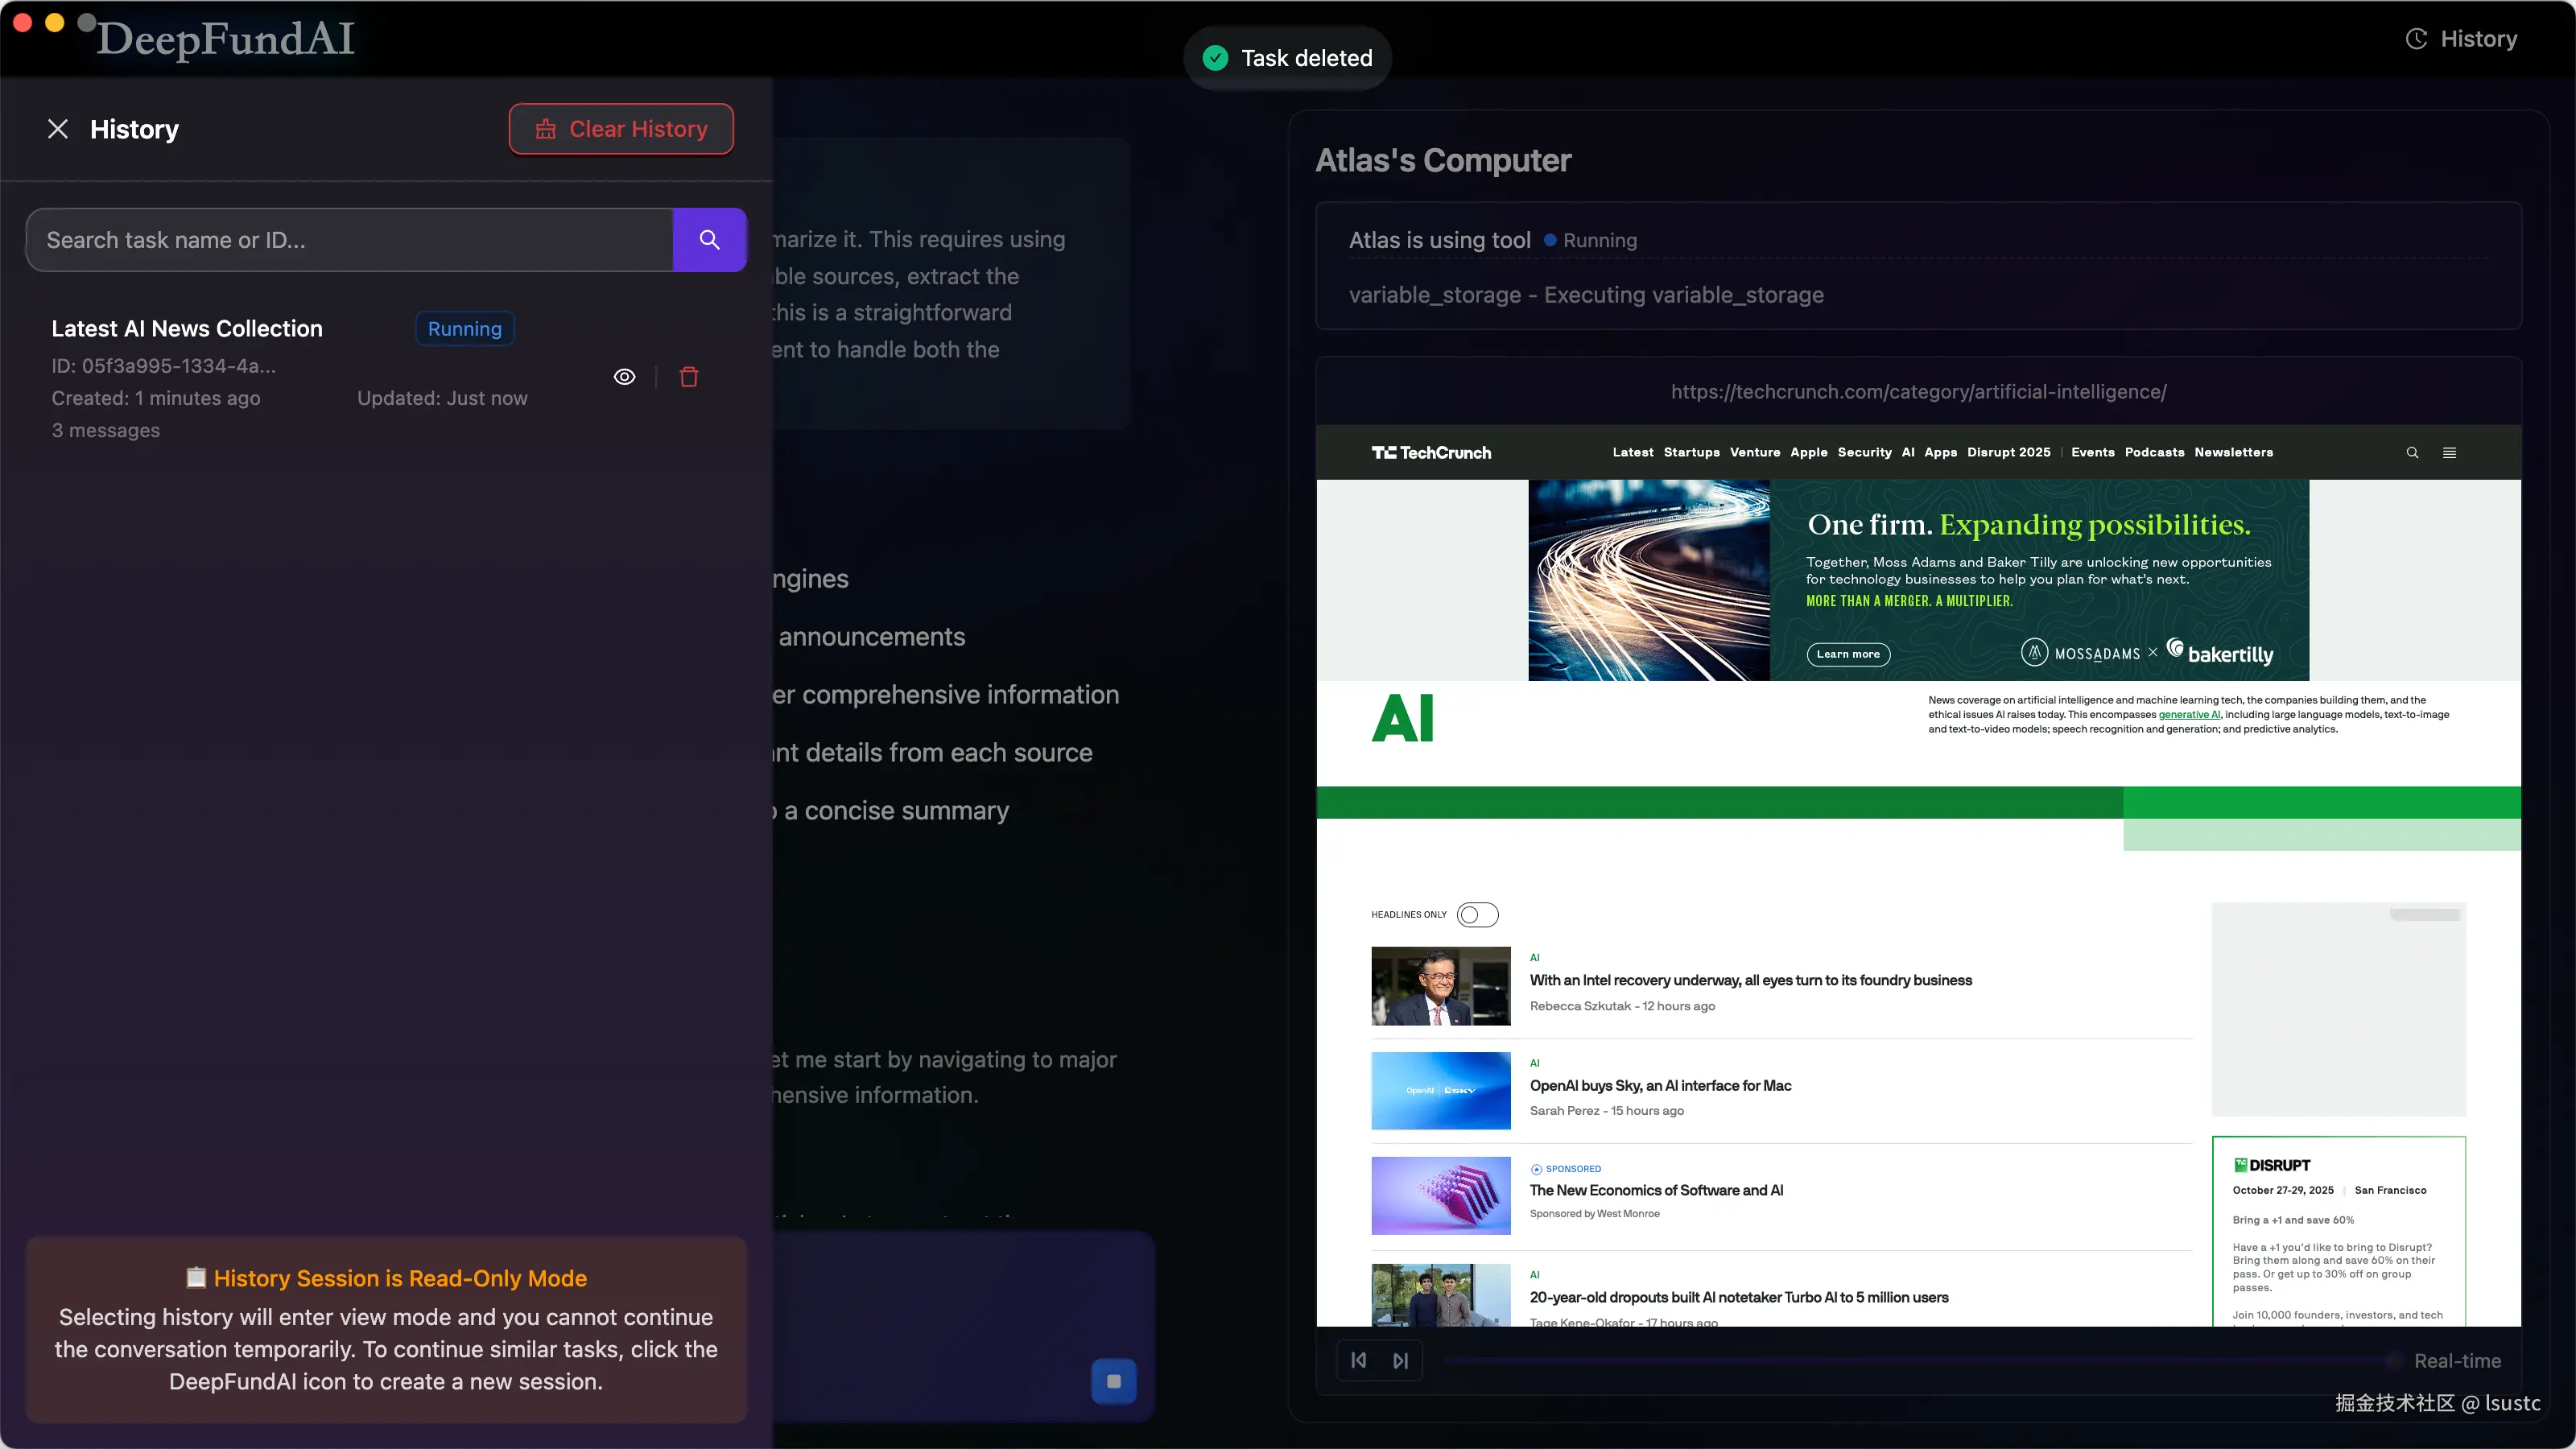
Task: Click into Search task name or ID field
Action: [350, 240]
